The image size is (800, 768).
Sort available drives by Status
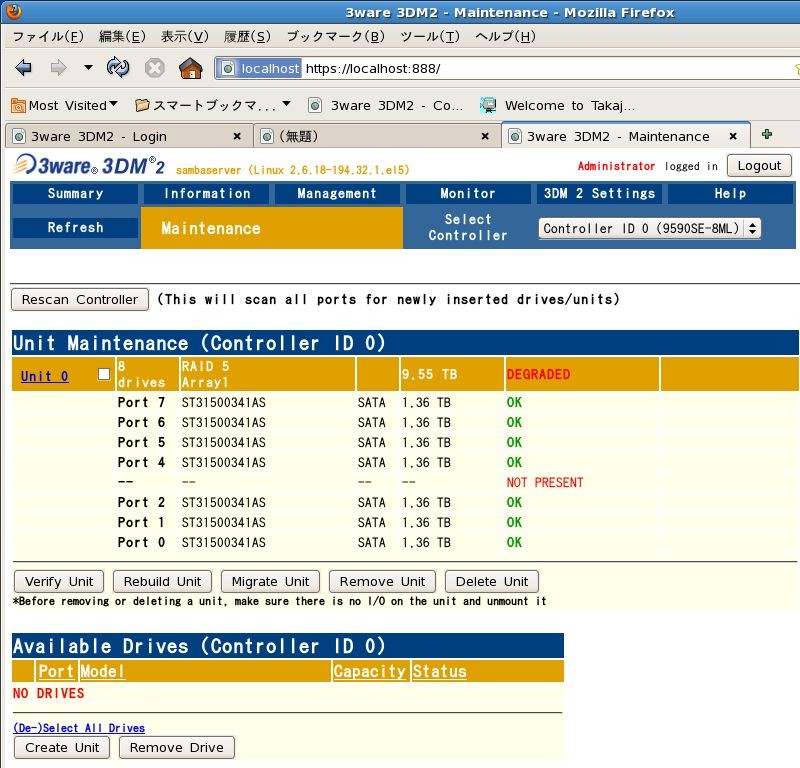click(x=439, y=672)
